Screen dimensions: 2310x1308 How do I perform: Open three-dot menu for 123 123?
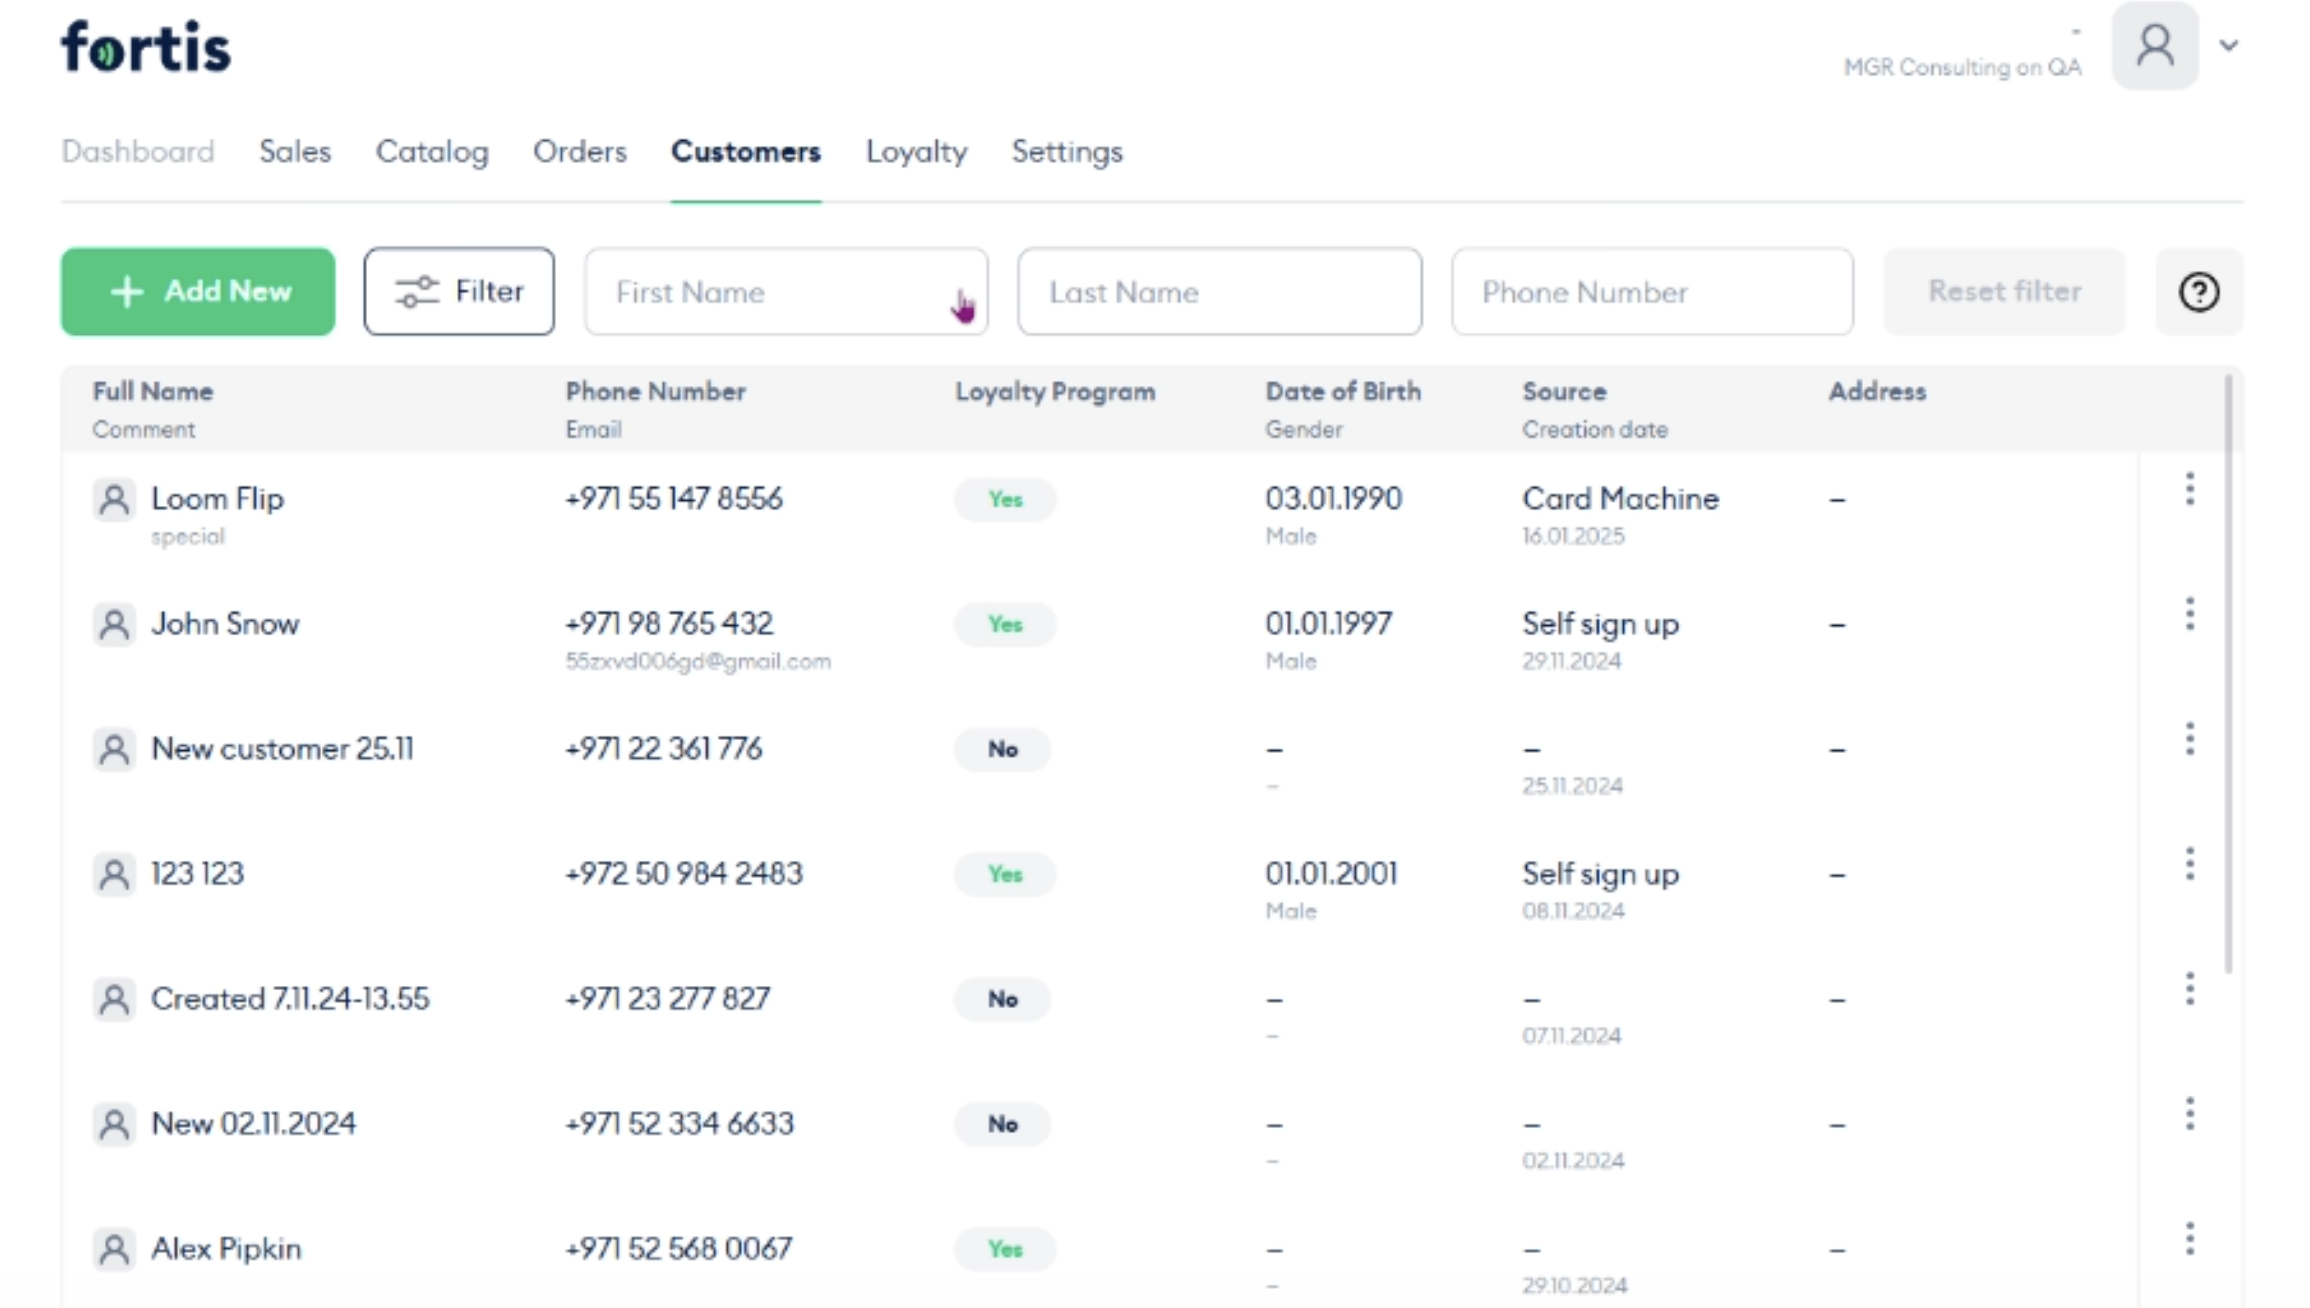2189,864
